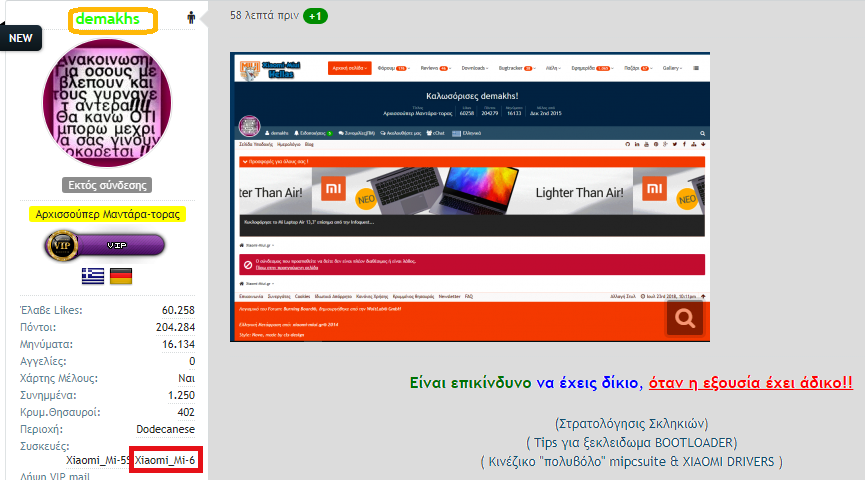
Task: Open the mipcsuite & XIAOMI DRIVERS link
Action: coord(631,461)
